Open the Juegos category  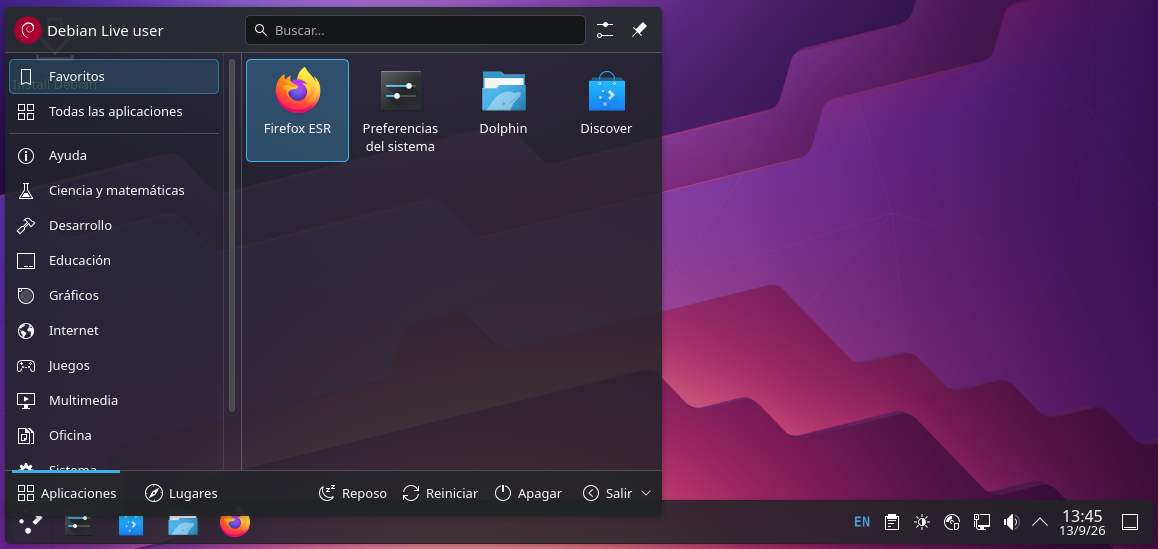pos(114,366)
